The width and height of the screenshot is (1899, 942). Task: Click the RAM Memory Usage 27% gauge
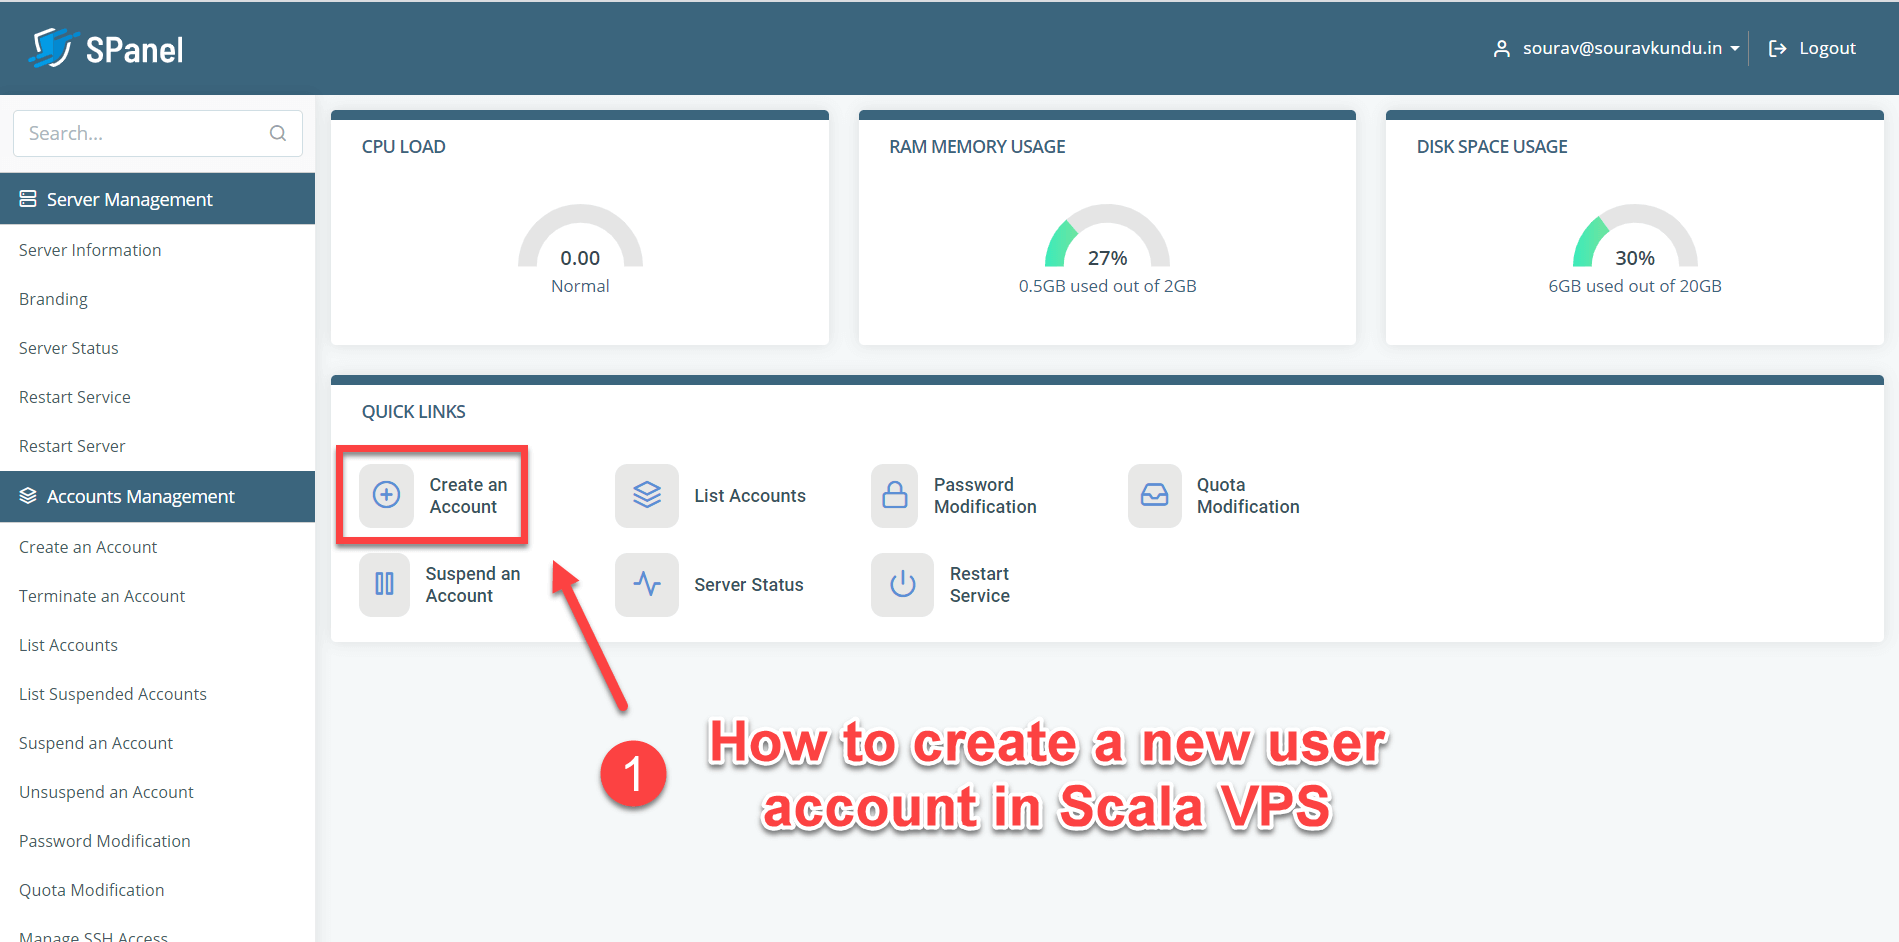1107,237
